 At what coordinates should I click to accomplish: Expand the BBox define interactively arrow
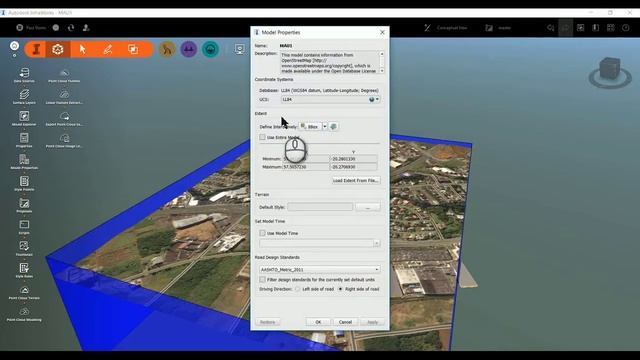pyautogui.click(x=325, y=127)
